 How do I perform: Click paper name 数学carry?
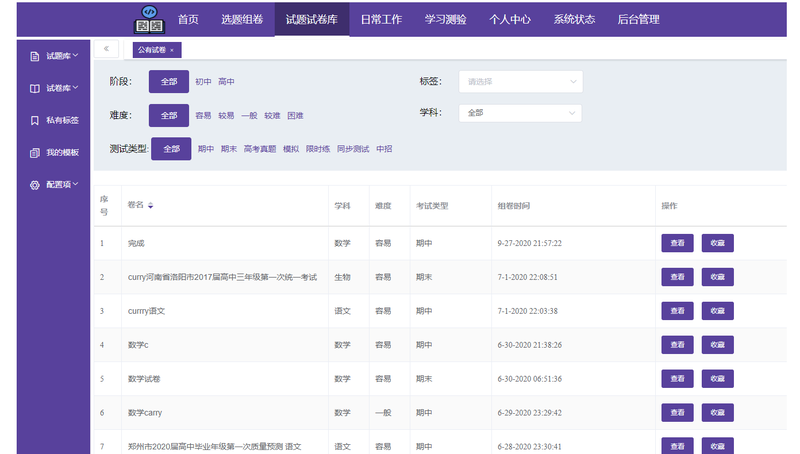tap(145, 413)
